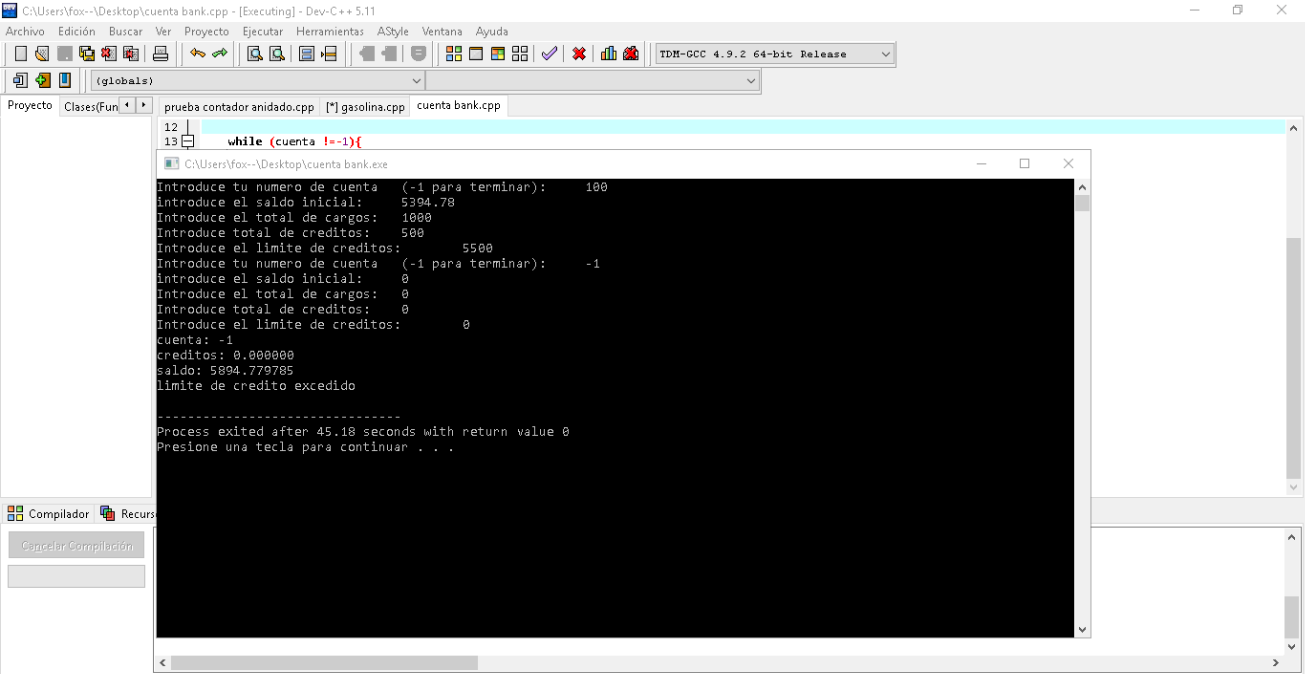The width and height of the screenshot is (1305, 674).
Task: Open the TDM-GCC compiler selection dropdown
Action: point(775,54)
